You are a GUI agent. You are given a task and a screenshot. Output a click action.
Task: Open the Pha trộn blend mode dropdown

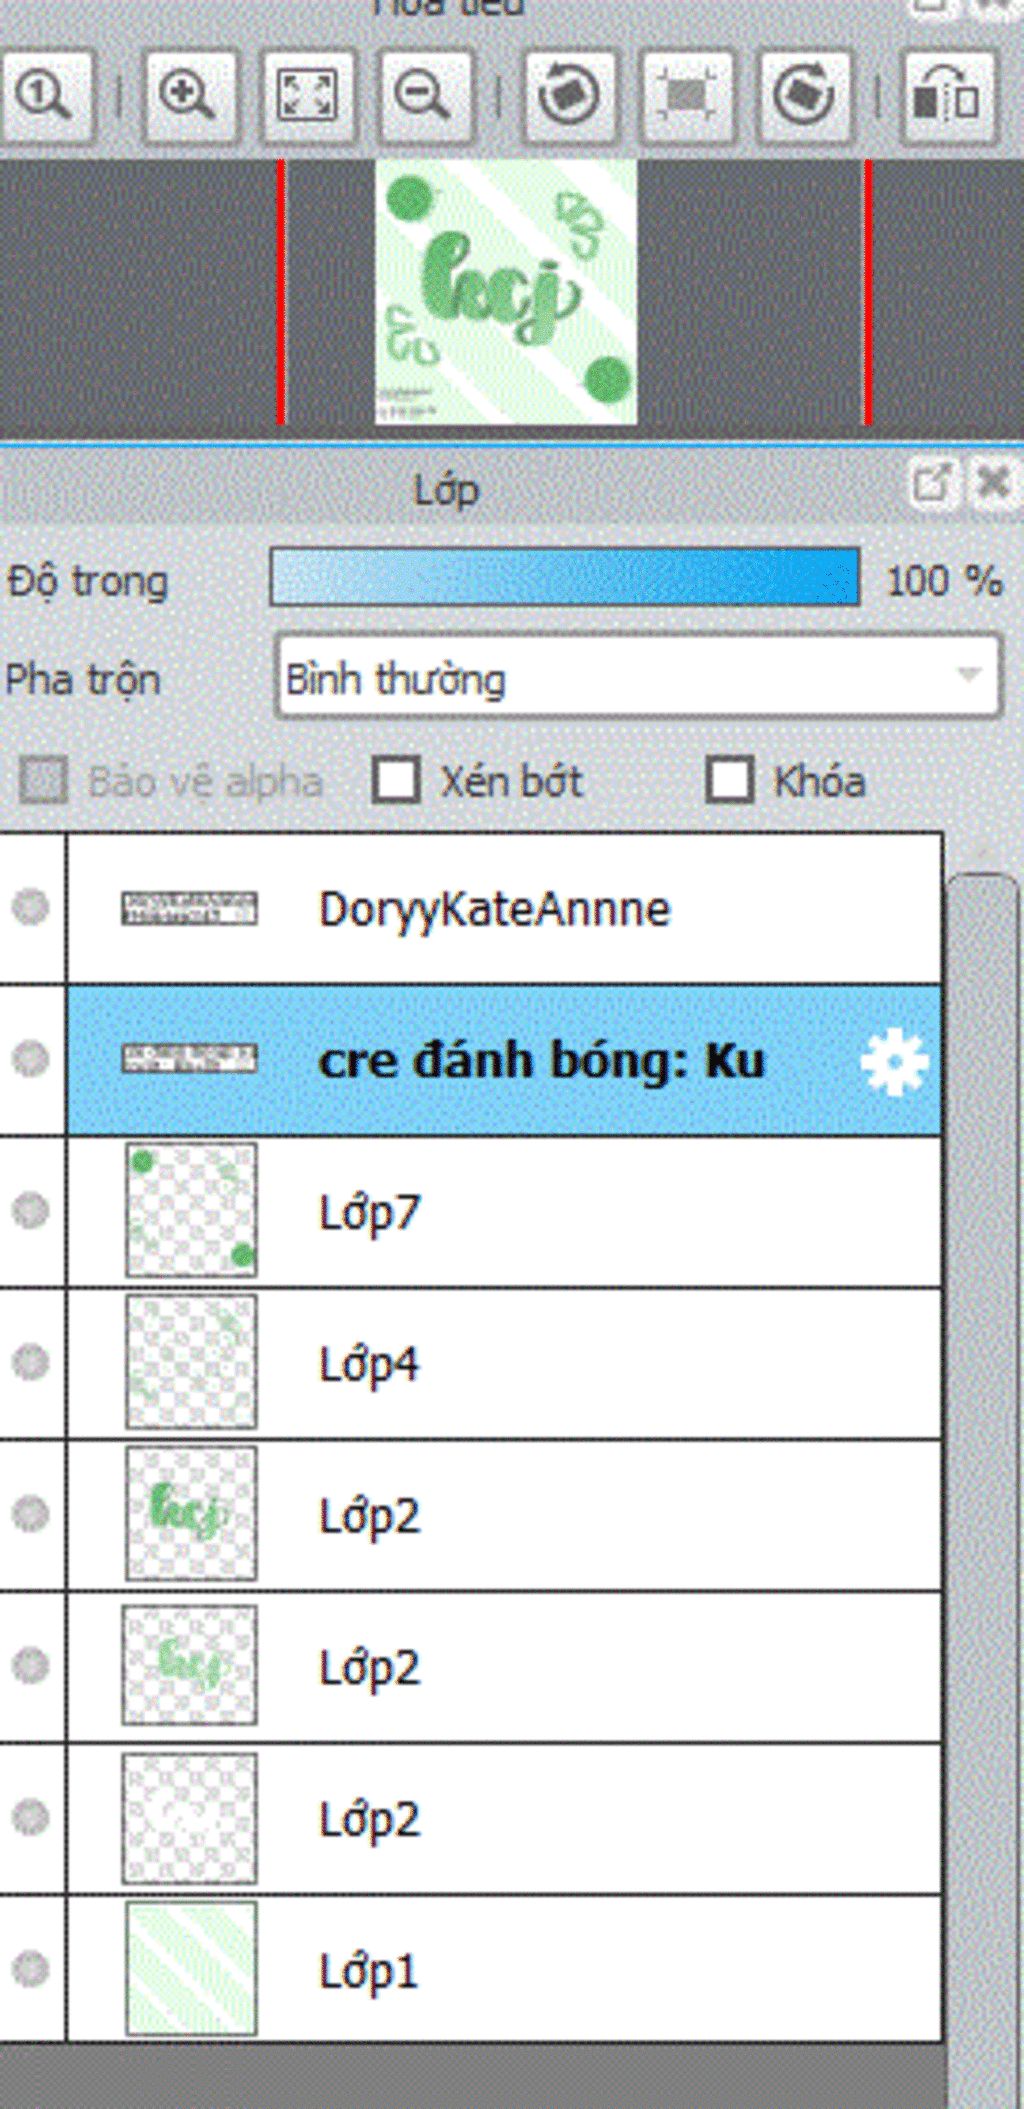click(x=638, y=678)
